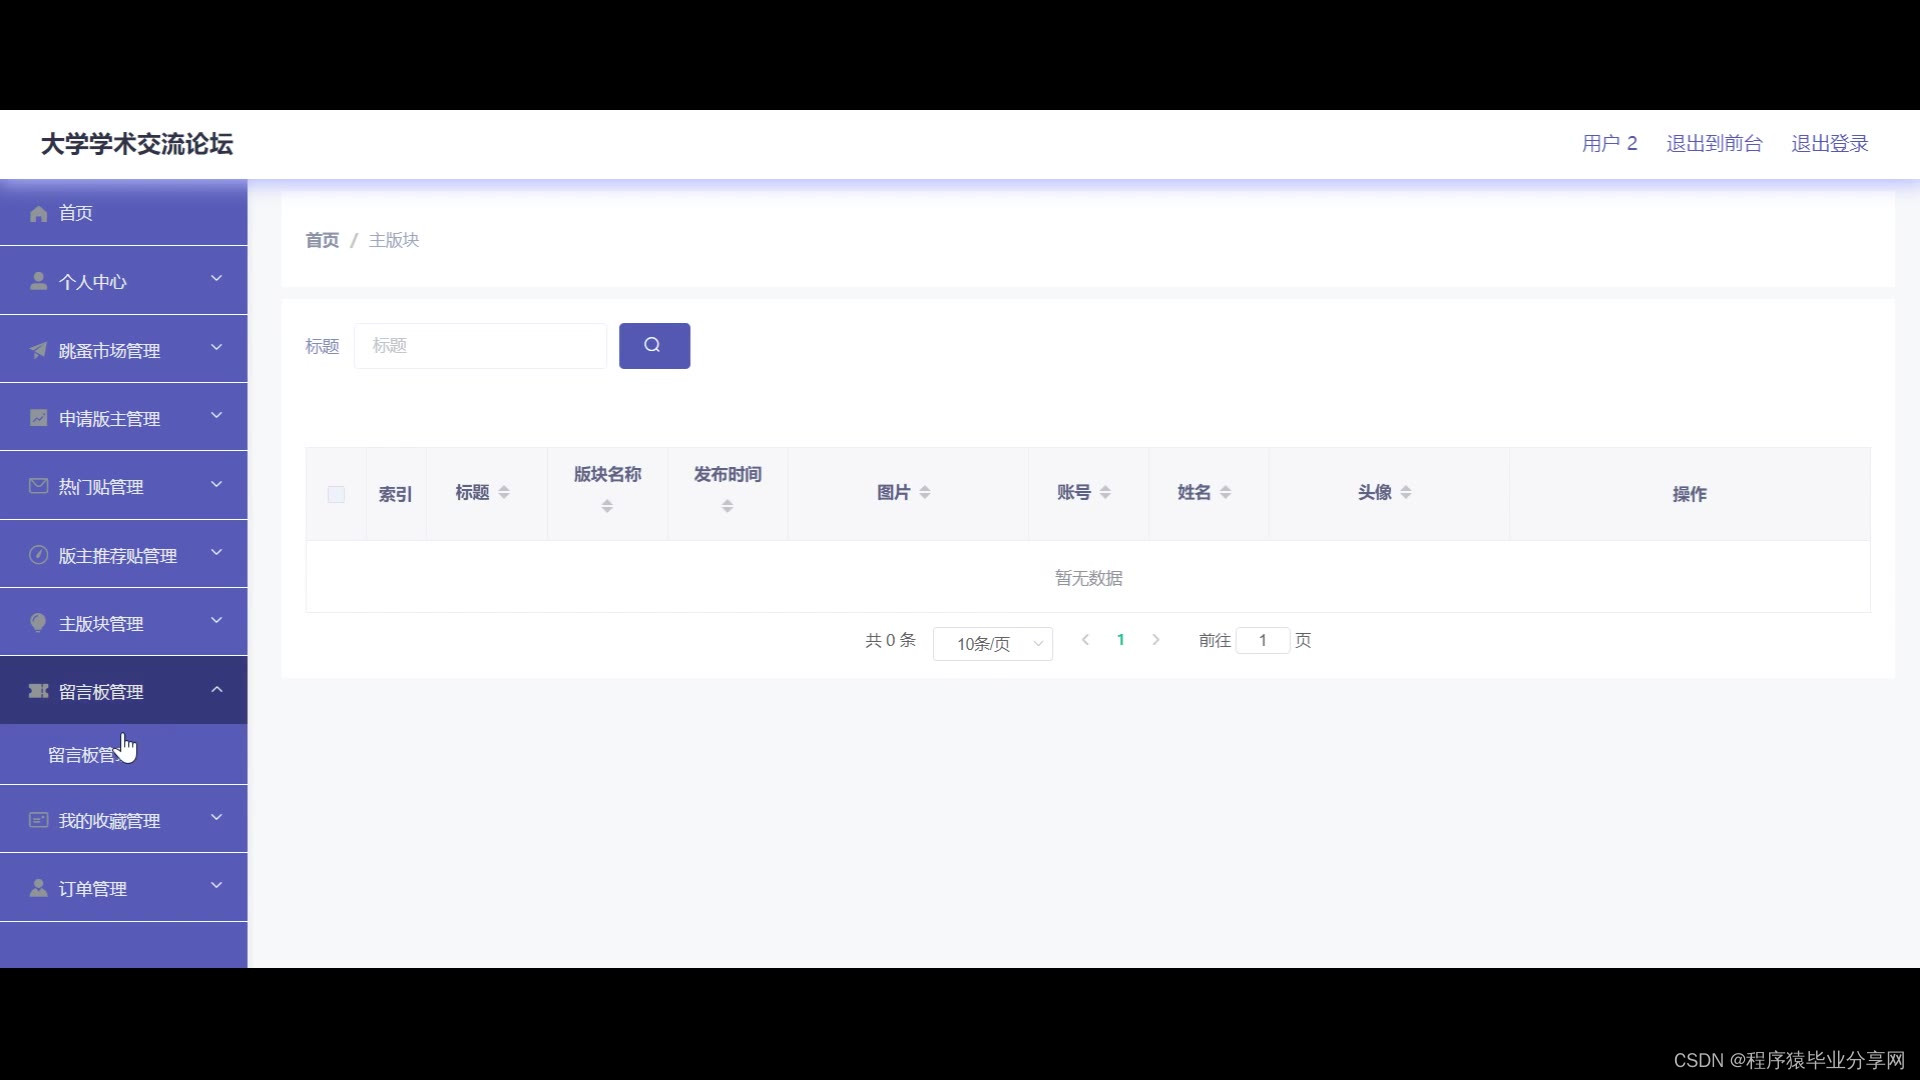Open the 10条/页 page size dropdown

pos(992,643)
